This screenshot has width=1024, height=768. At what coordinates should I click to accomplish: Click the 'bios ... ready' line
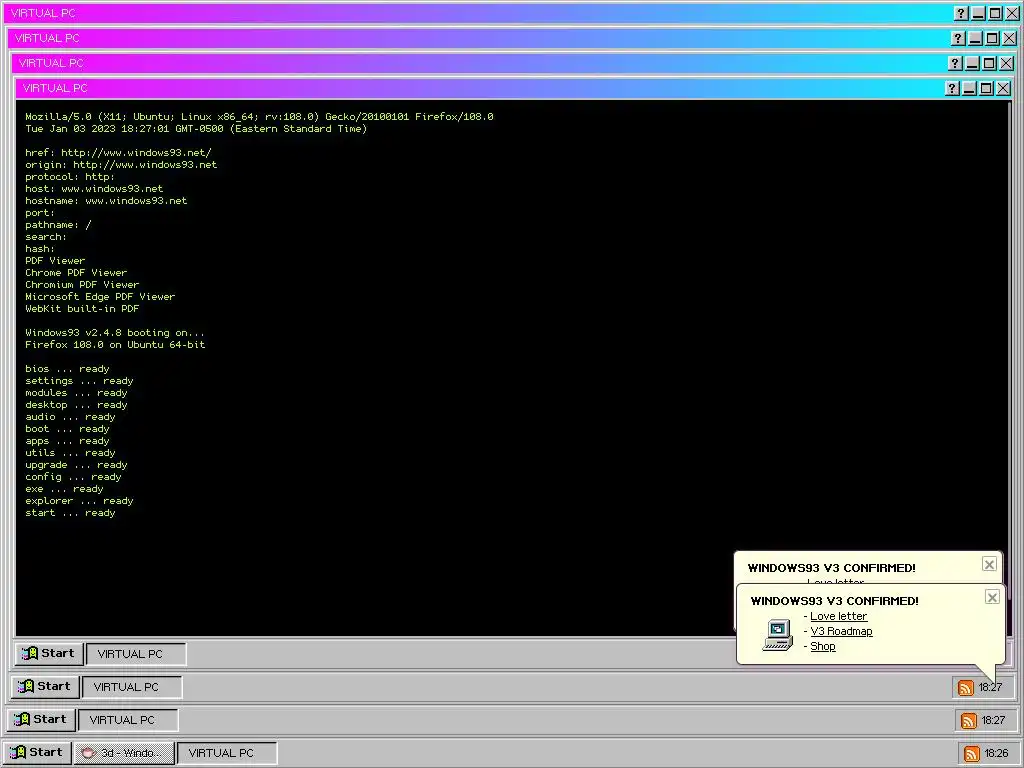67,369
